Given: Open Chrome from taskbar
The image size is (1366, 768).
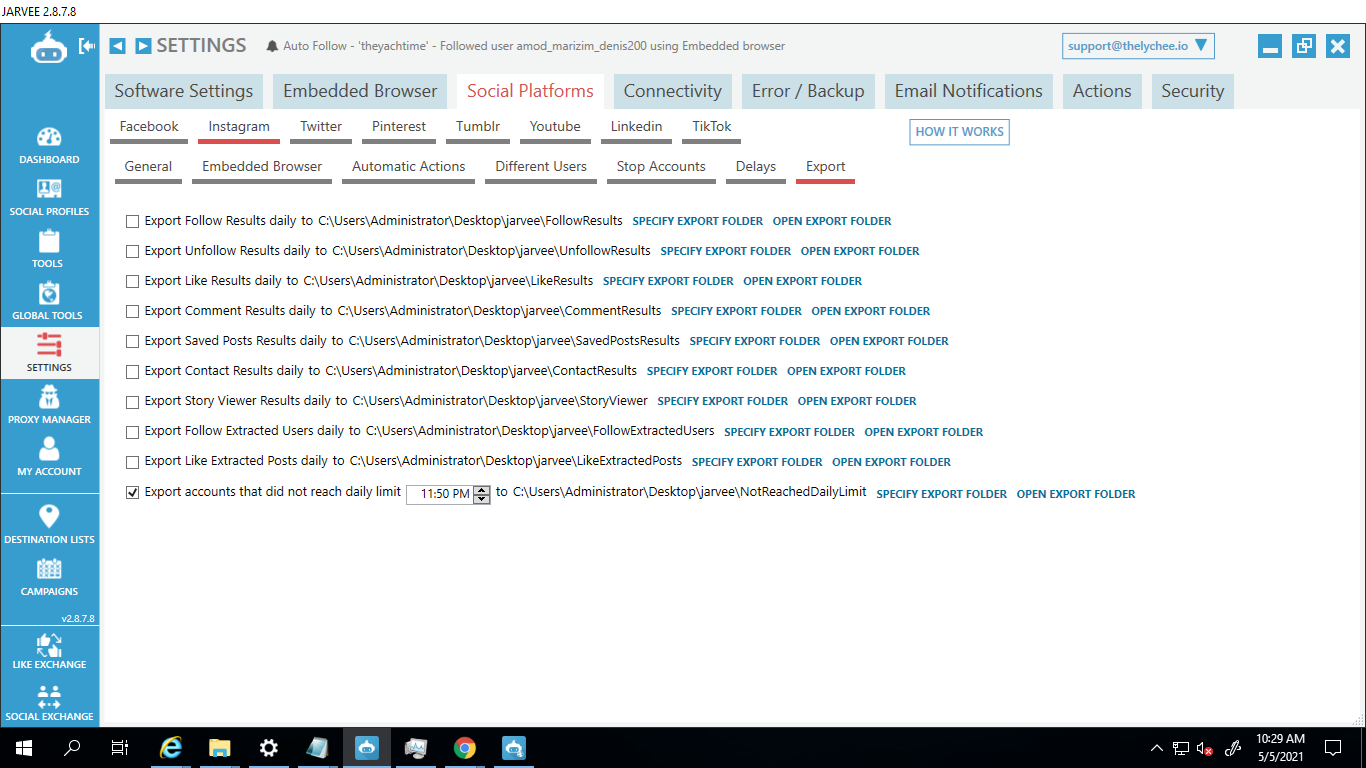Looking at the screenshot, I should [x=464, y=747].
